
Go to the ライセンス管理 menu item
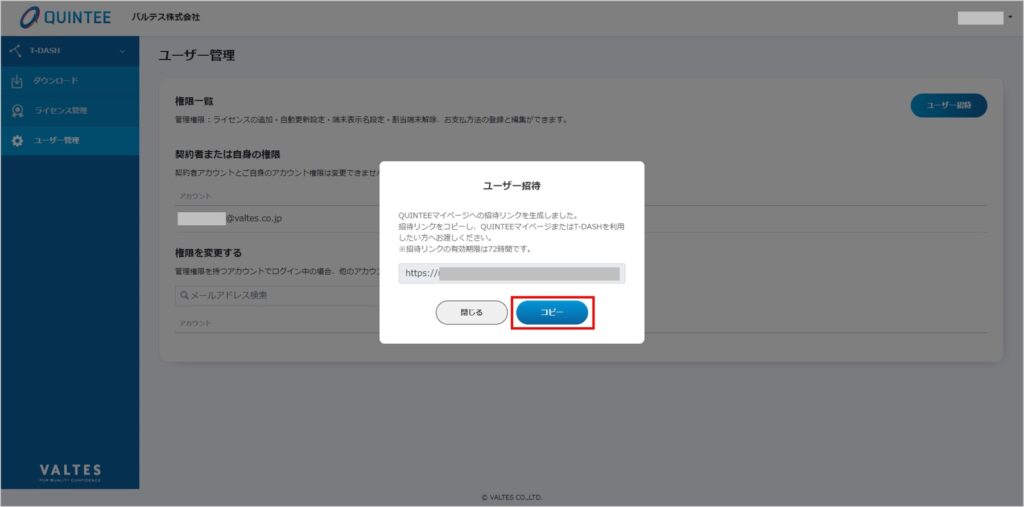pos(61,110)
